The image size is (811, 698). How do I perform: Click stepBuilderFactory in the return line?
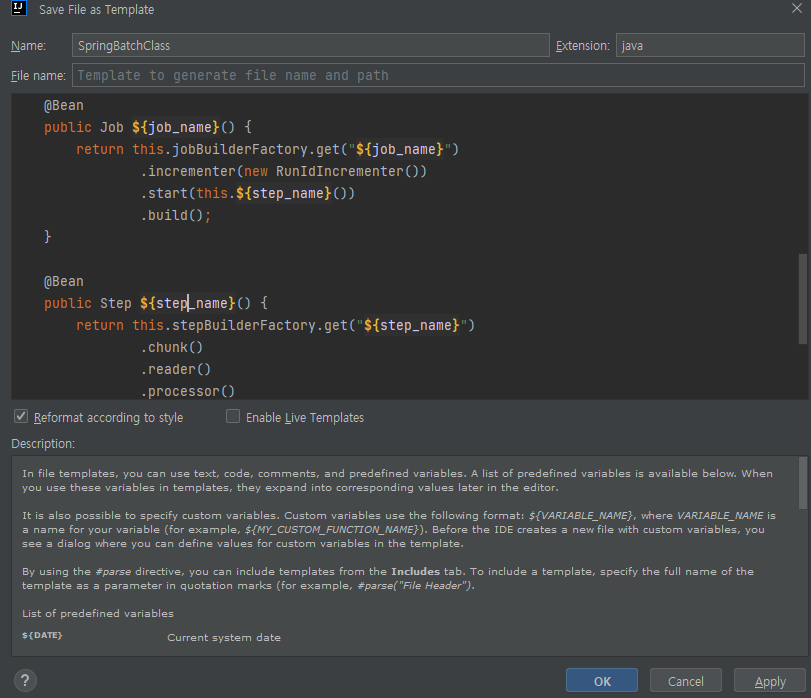244,325
